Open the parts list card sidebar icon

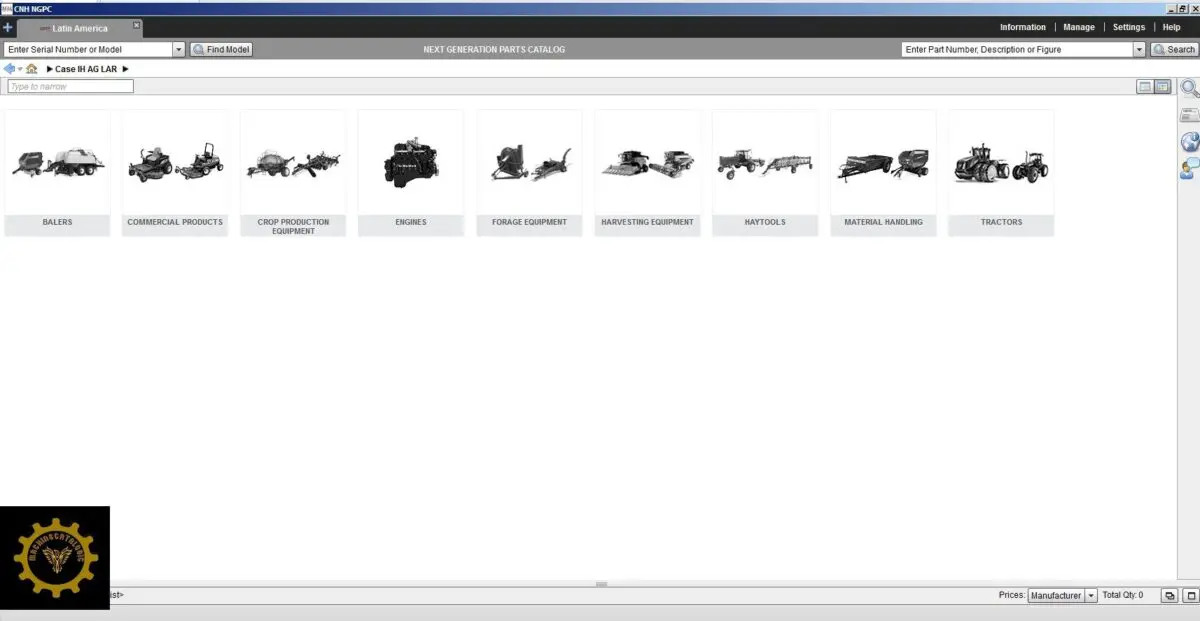point(1190,115)
